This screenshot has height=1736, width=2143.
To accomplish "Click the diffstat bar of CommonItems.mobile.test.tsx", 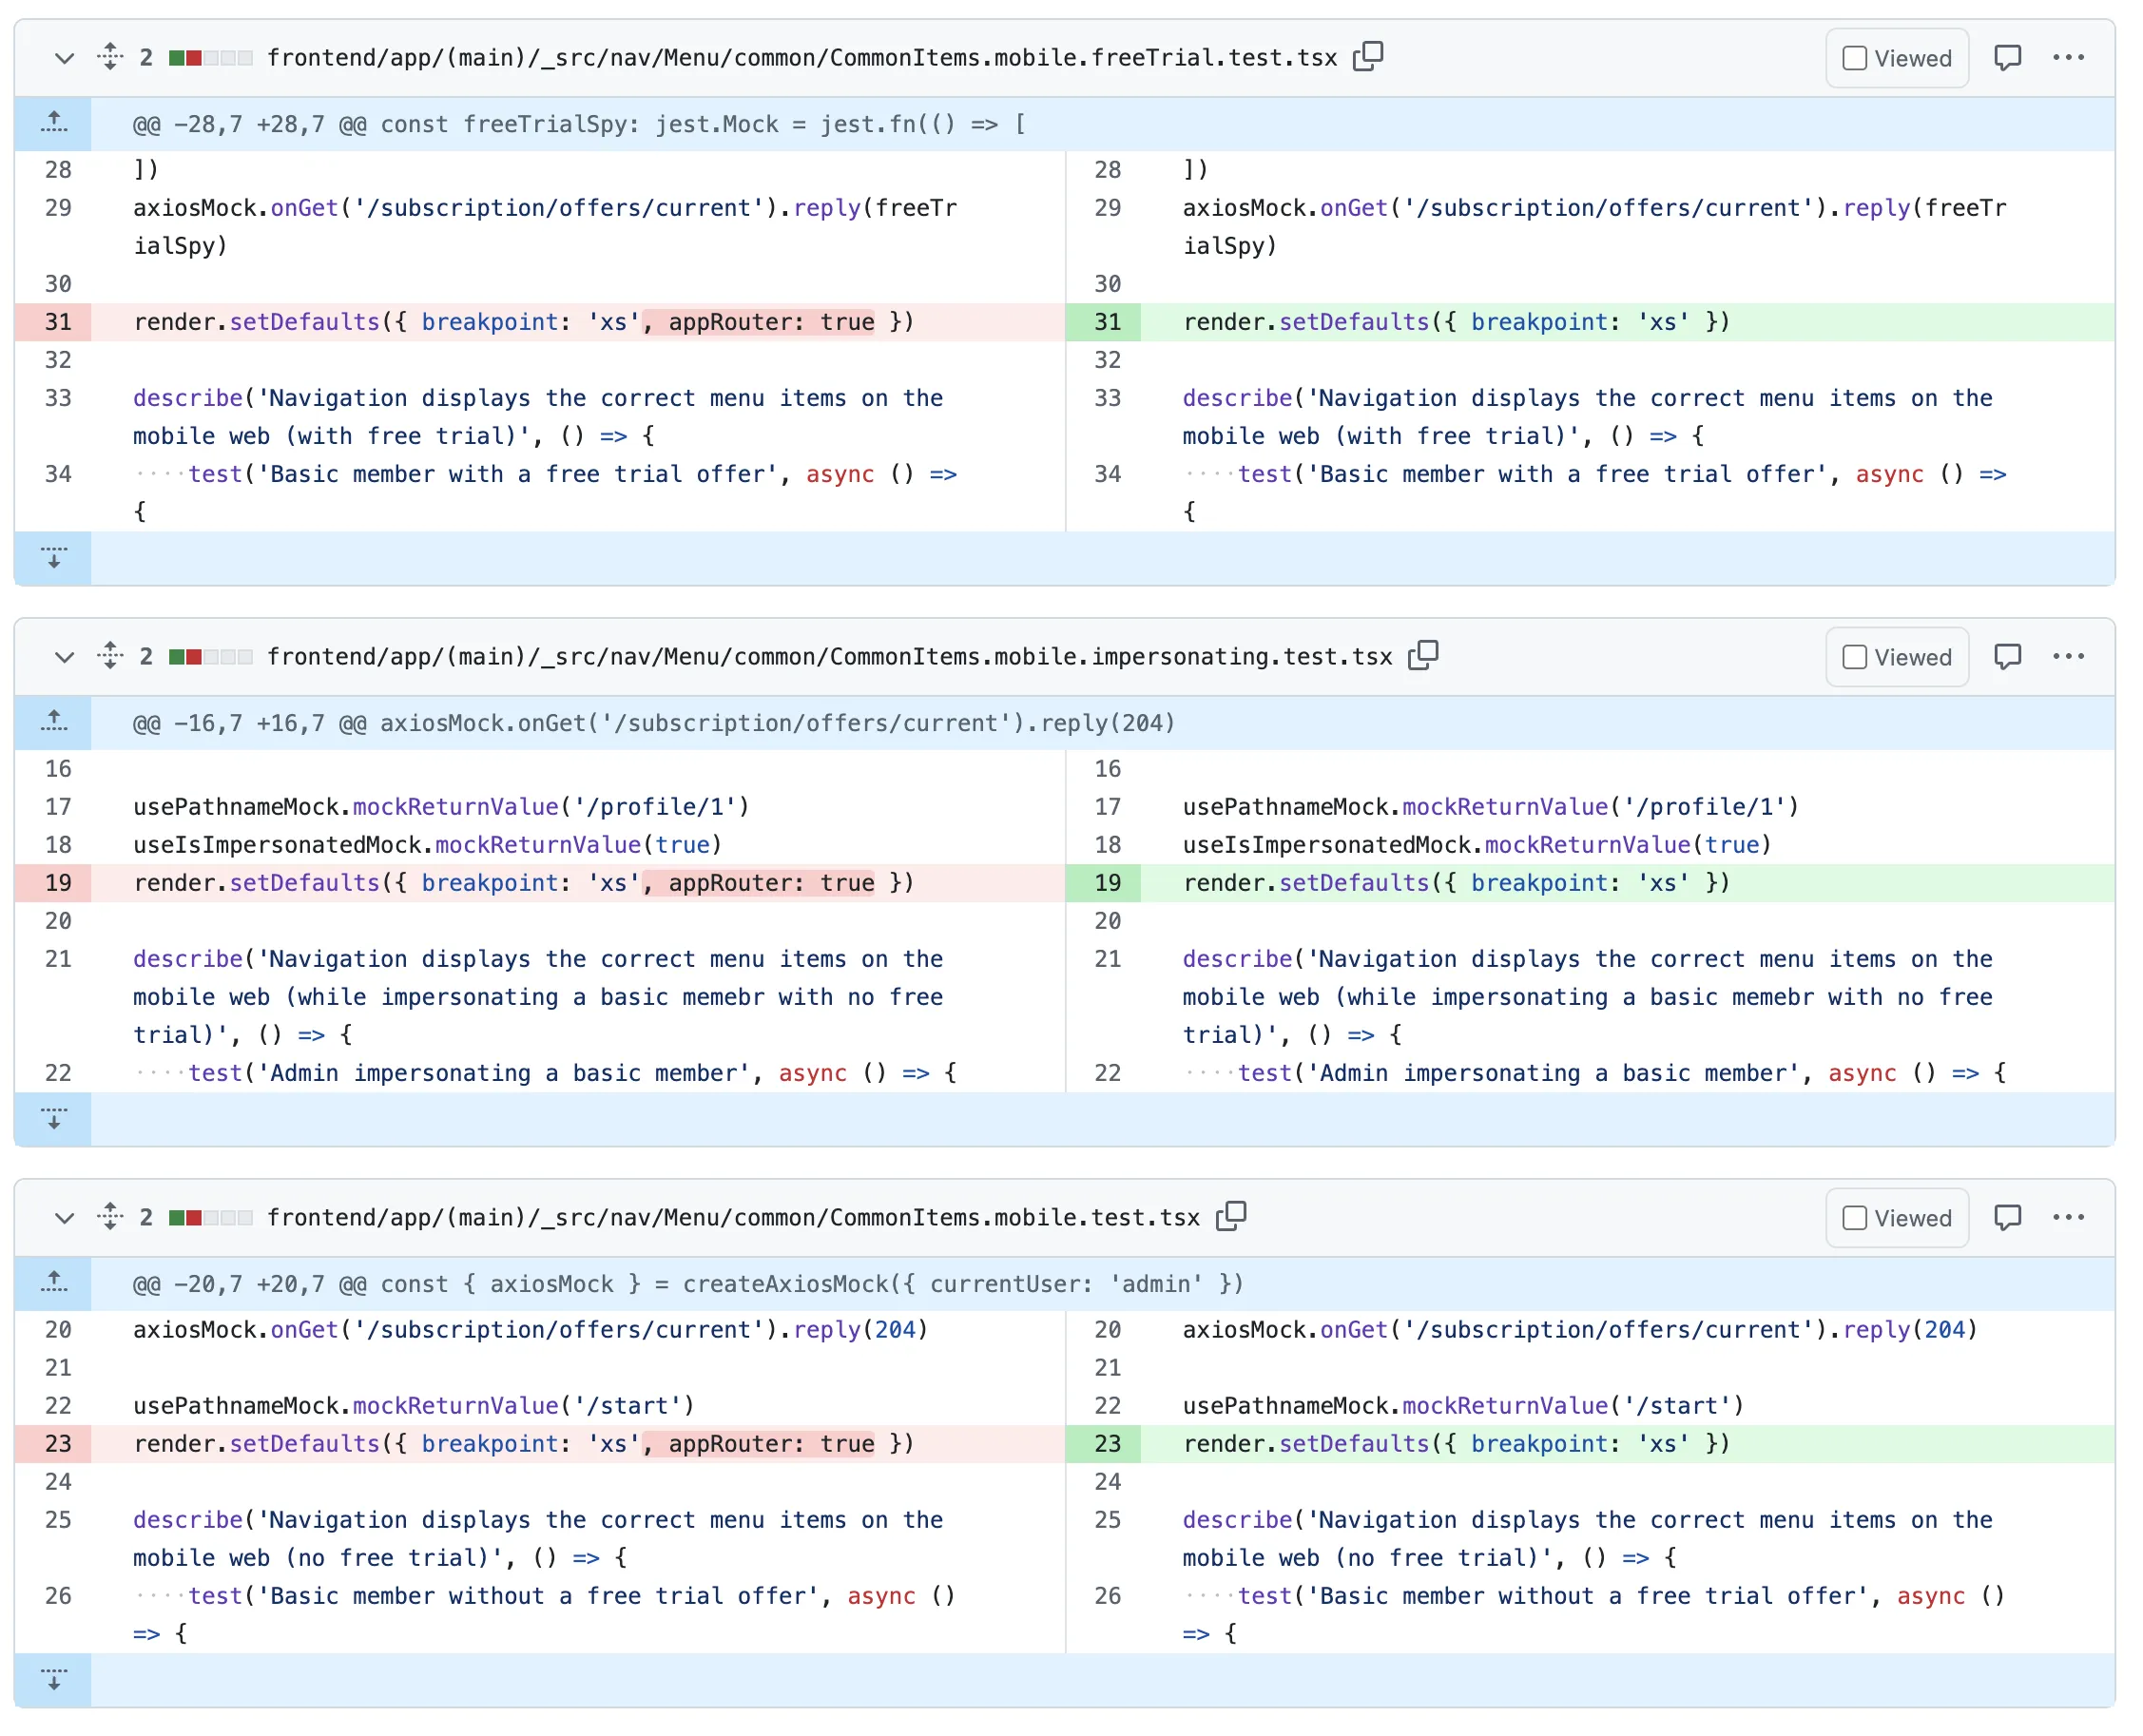I will [x=211, y=1220].
